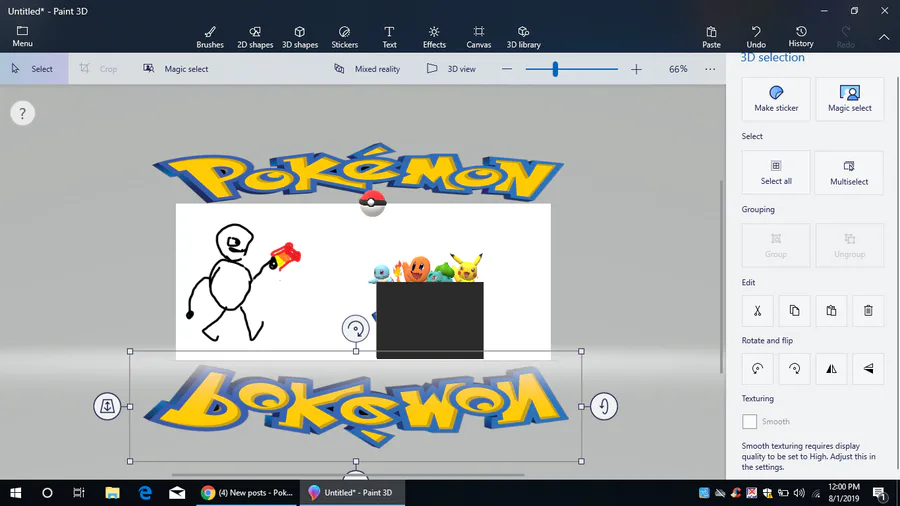Open the help question mark button
Screen dimensions: 900x506
[22, 113]
